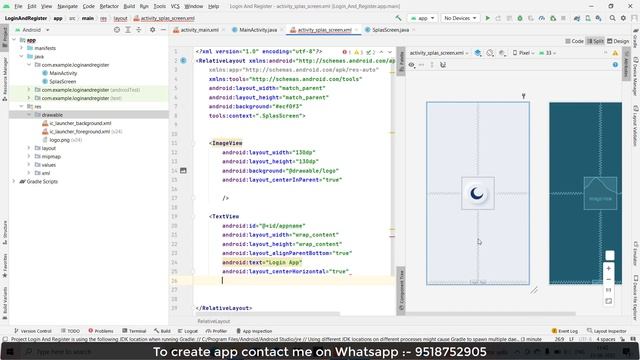Open the Refactor menu

(x=109, y=6)
